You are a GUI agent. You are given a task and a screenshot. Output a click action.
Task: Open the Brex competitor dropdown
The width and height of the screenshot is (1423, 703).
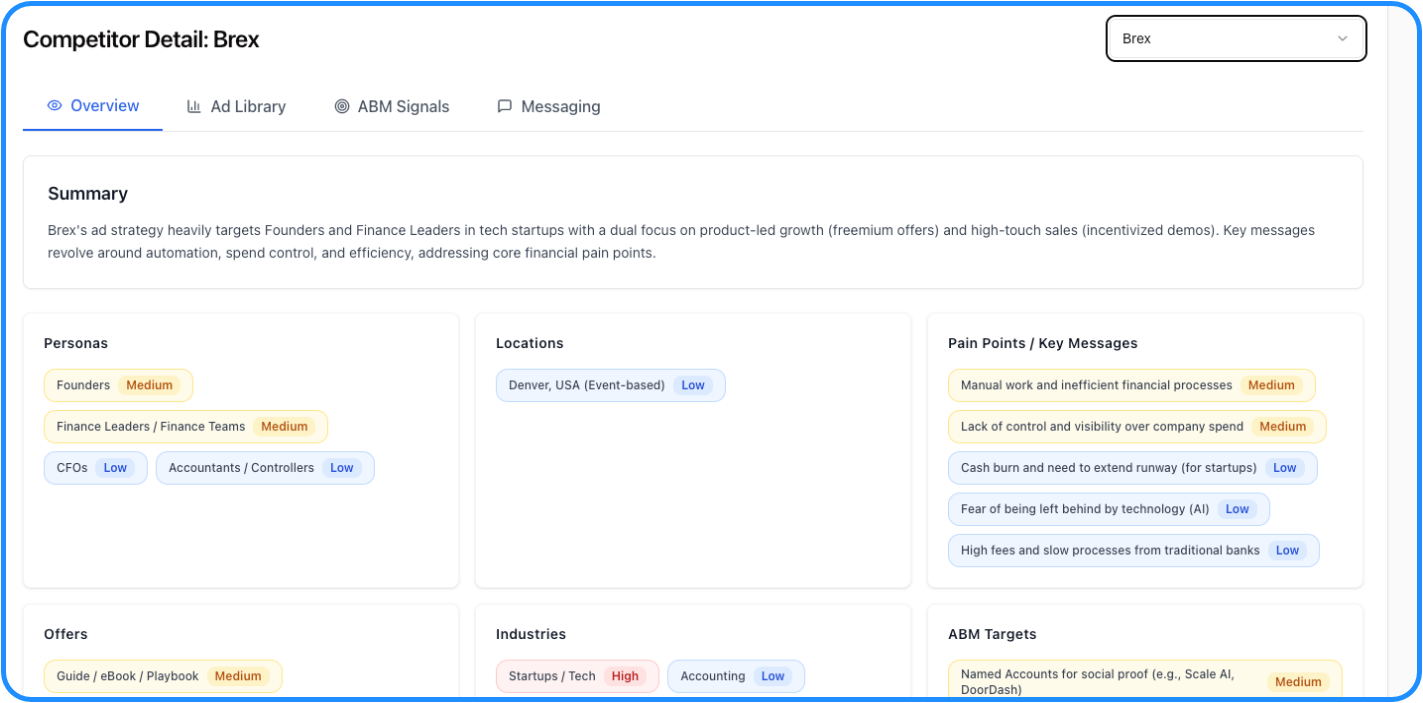point(1235,39)
